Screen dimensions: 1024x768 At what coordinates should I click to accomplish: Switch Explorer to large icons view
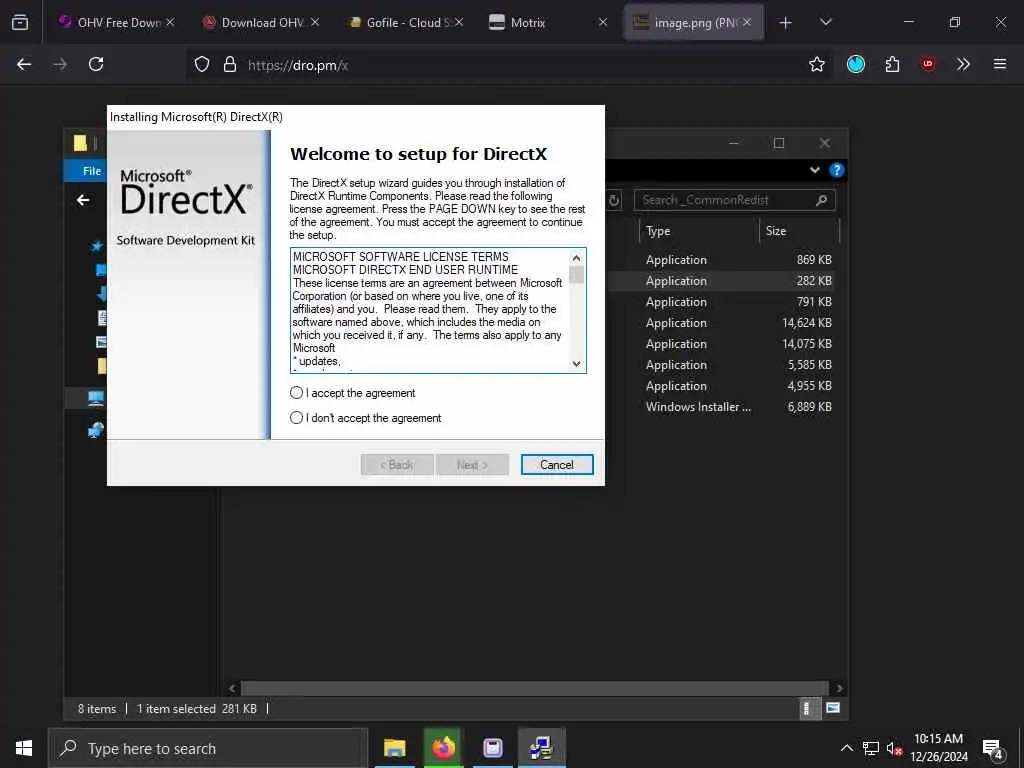pos(833,708)
